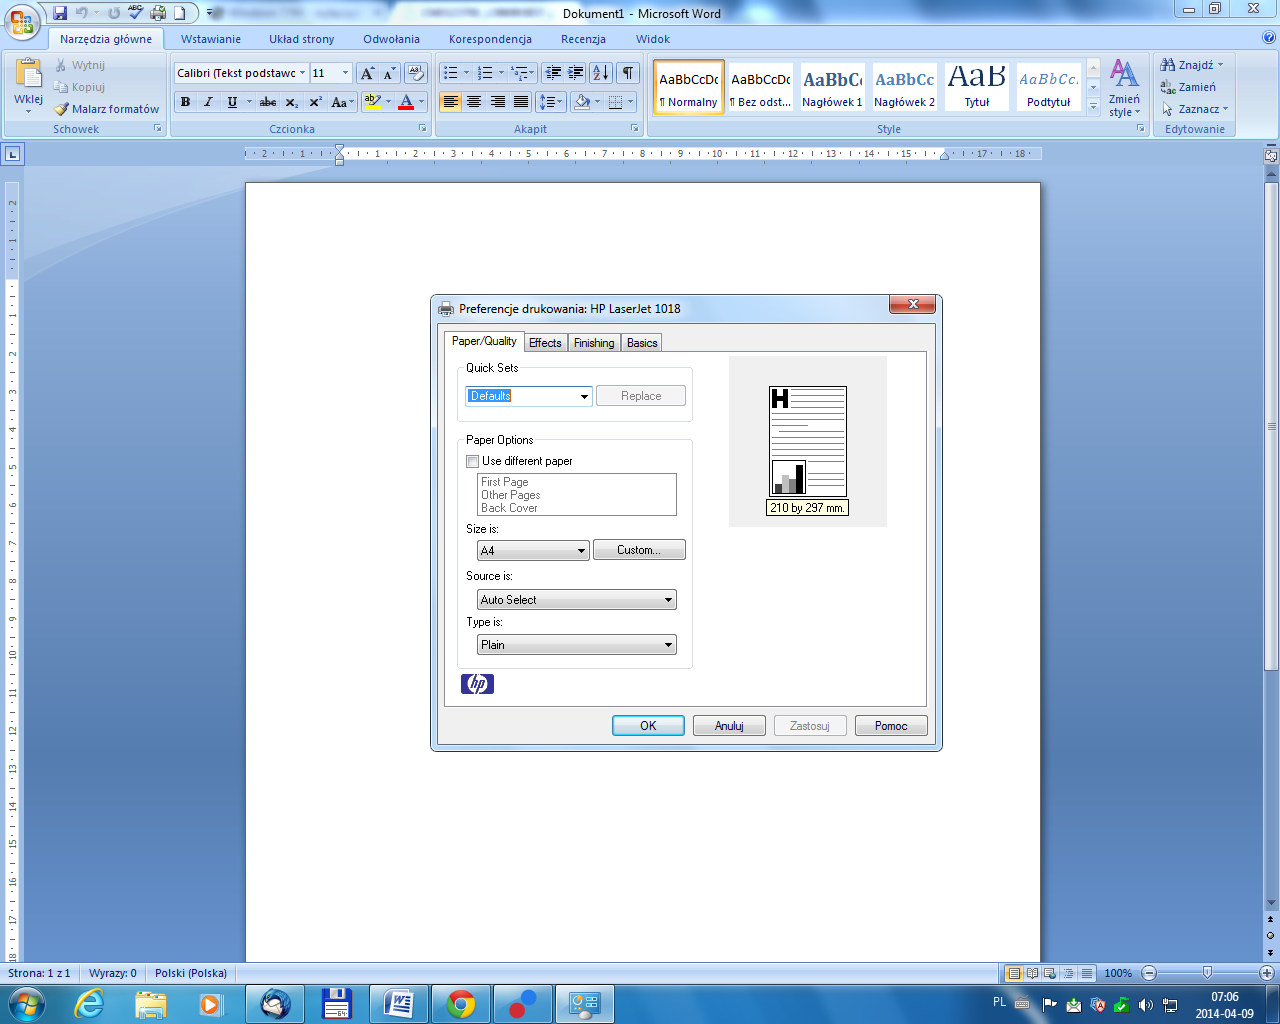The image size is (1280, 1024).
Task: Open line spacing dropdown
Action: [551, 102]
